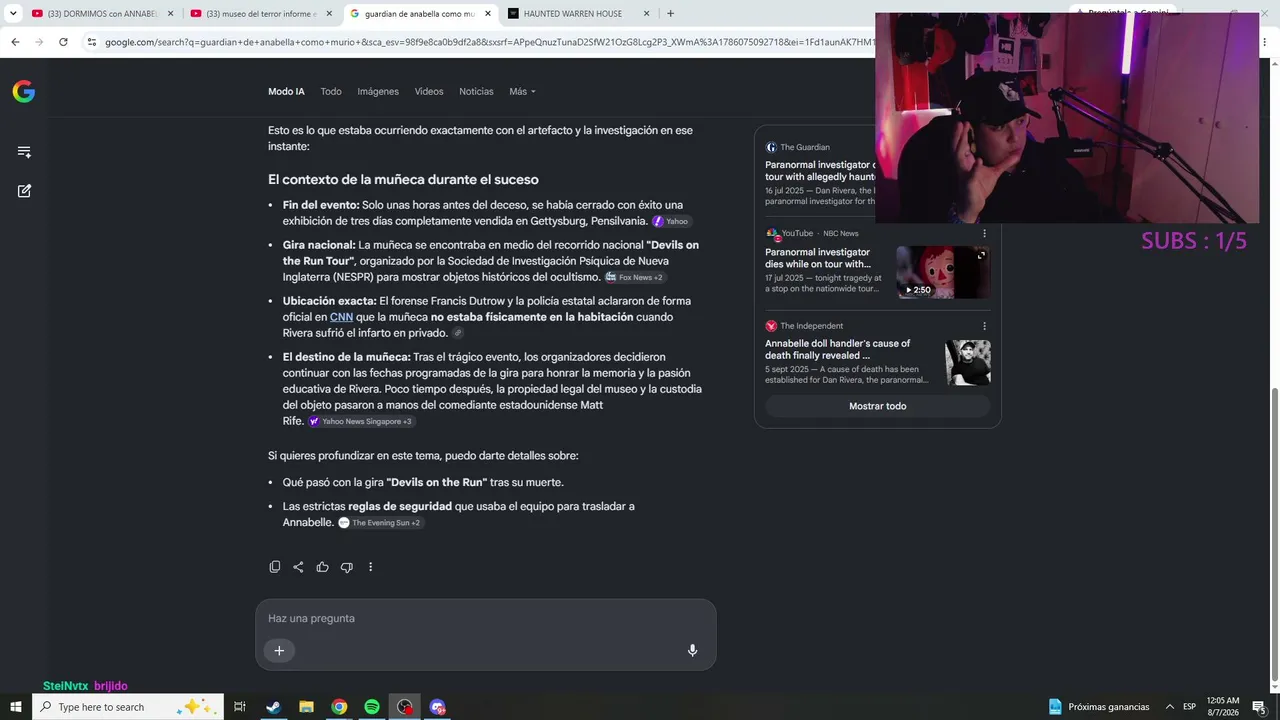Open the site information icon in address bar

91,42
